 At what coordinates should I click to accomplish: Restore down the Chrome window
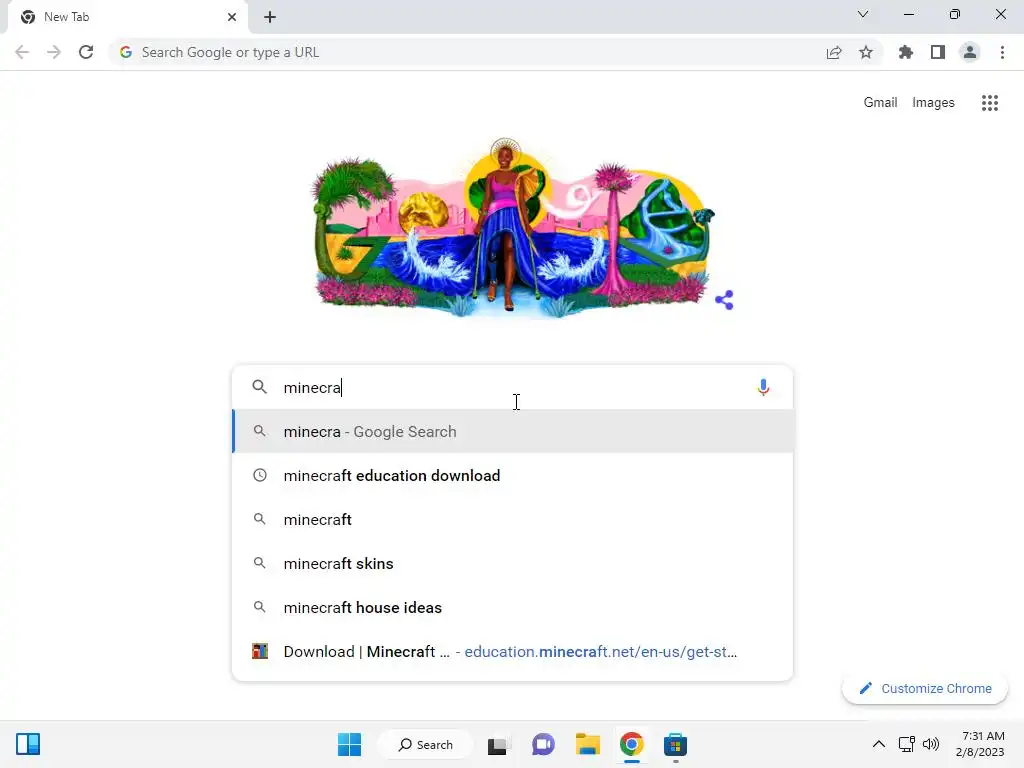pos(955,14)
